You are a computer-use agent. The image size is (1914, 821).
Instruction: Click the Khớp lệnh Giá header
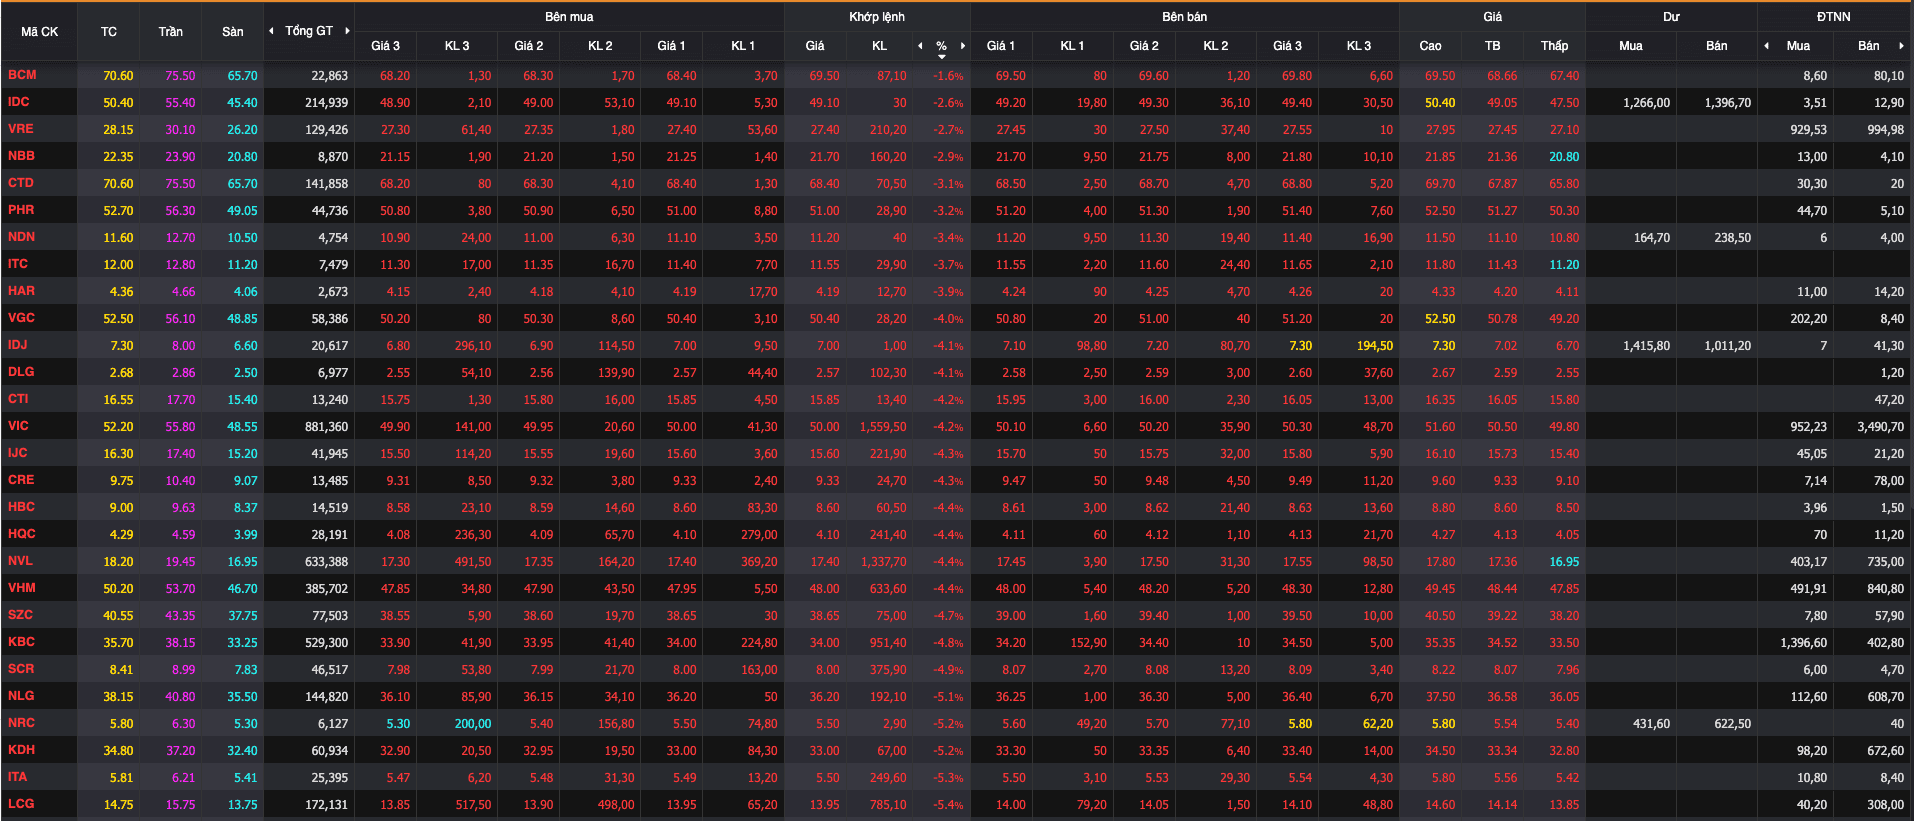pyautogui.click(x=815, y=46)
